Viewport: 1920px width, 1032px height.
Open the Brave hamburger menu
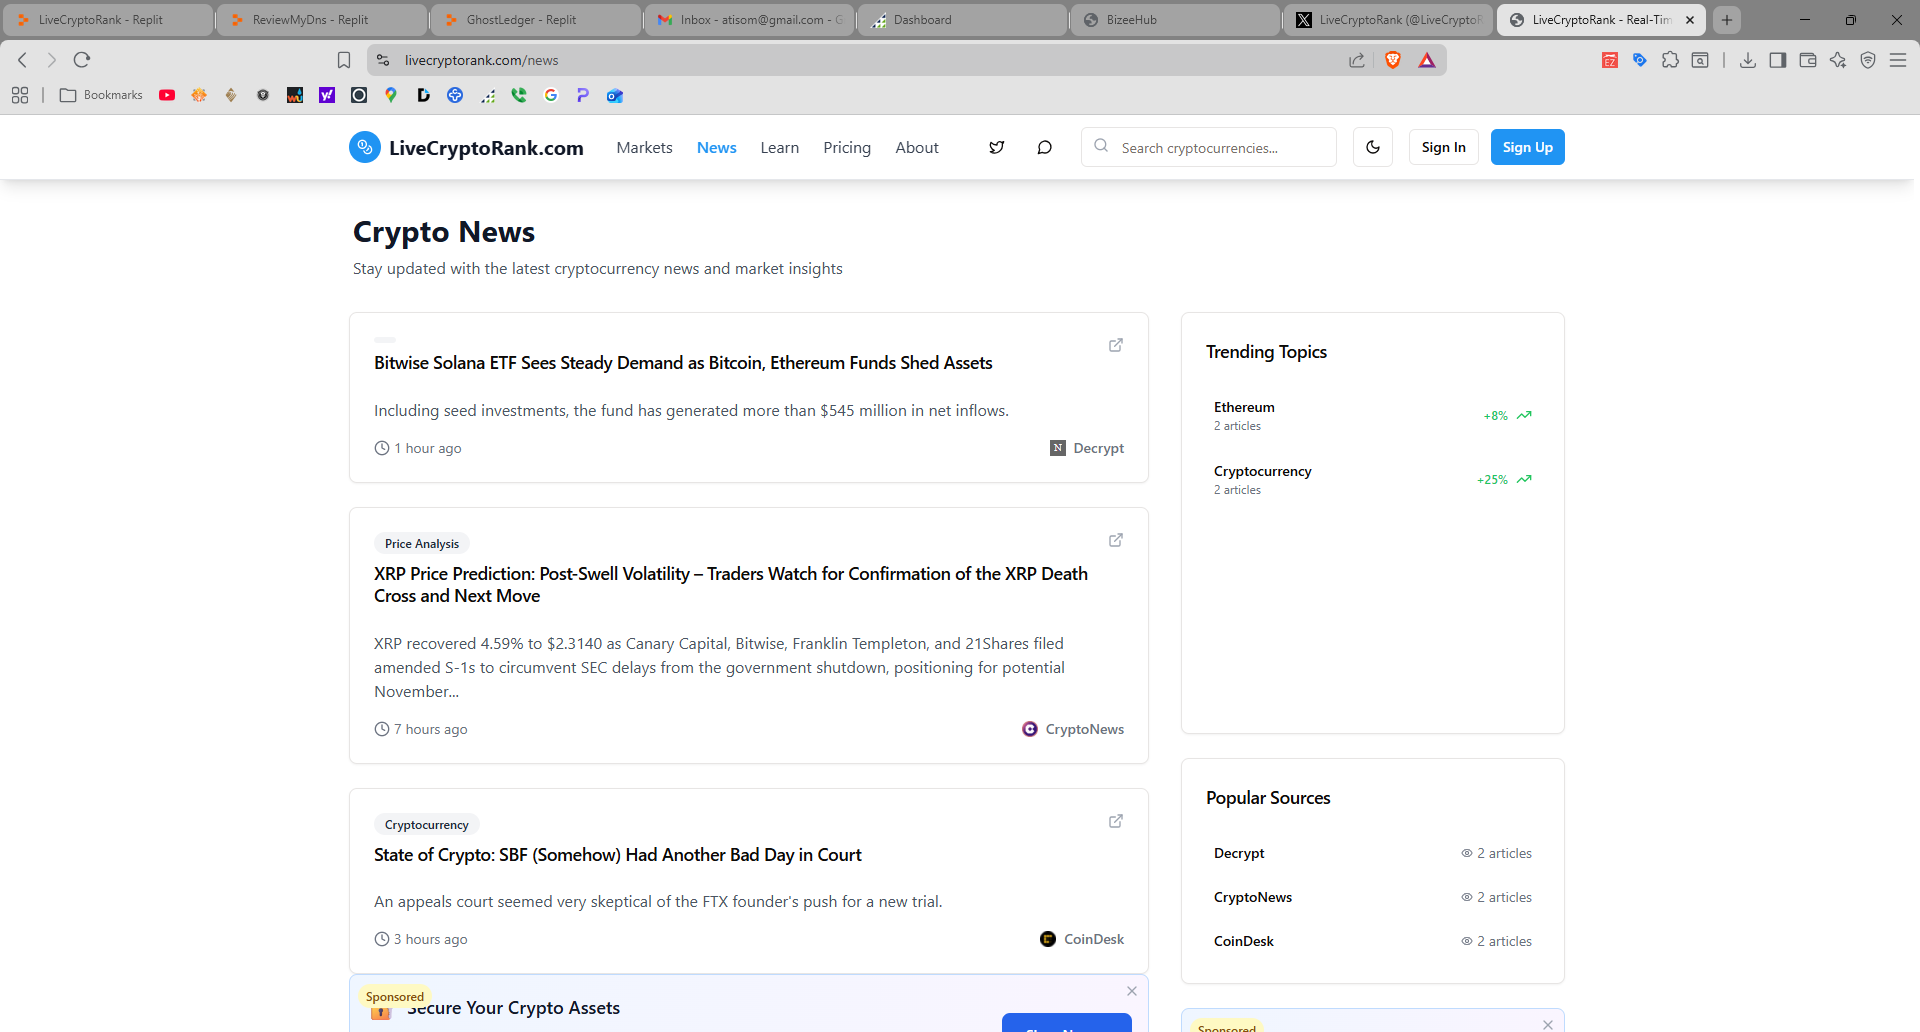tap(1899, 60)
